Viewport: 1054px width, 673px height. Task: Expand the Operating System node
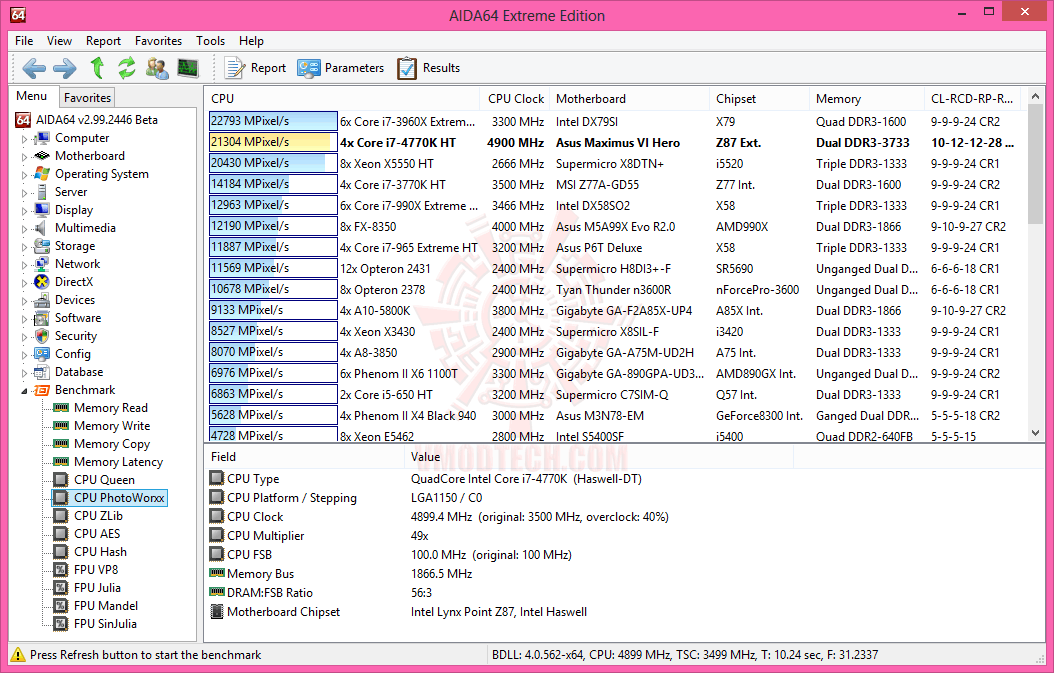click(25, 175)
